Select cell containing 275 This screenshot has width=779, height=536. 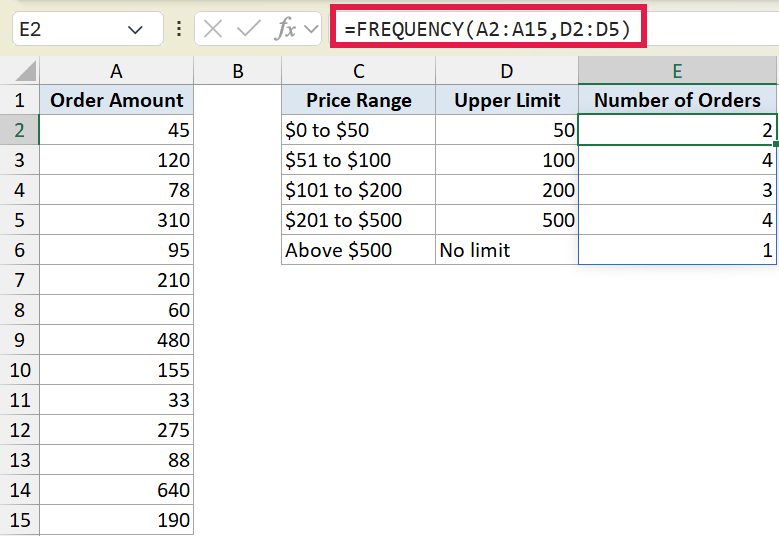coord(116,430)
